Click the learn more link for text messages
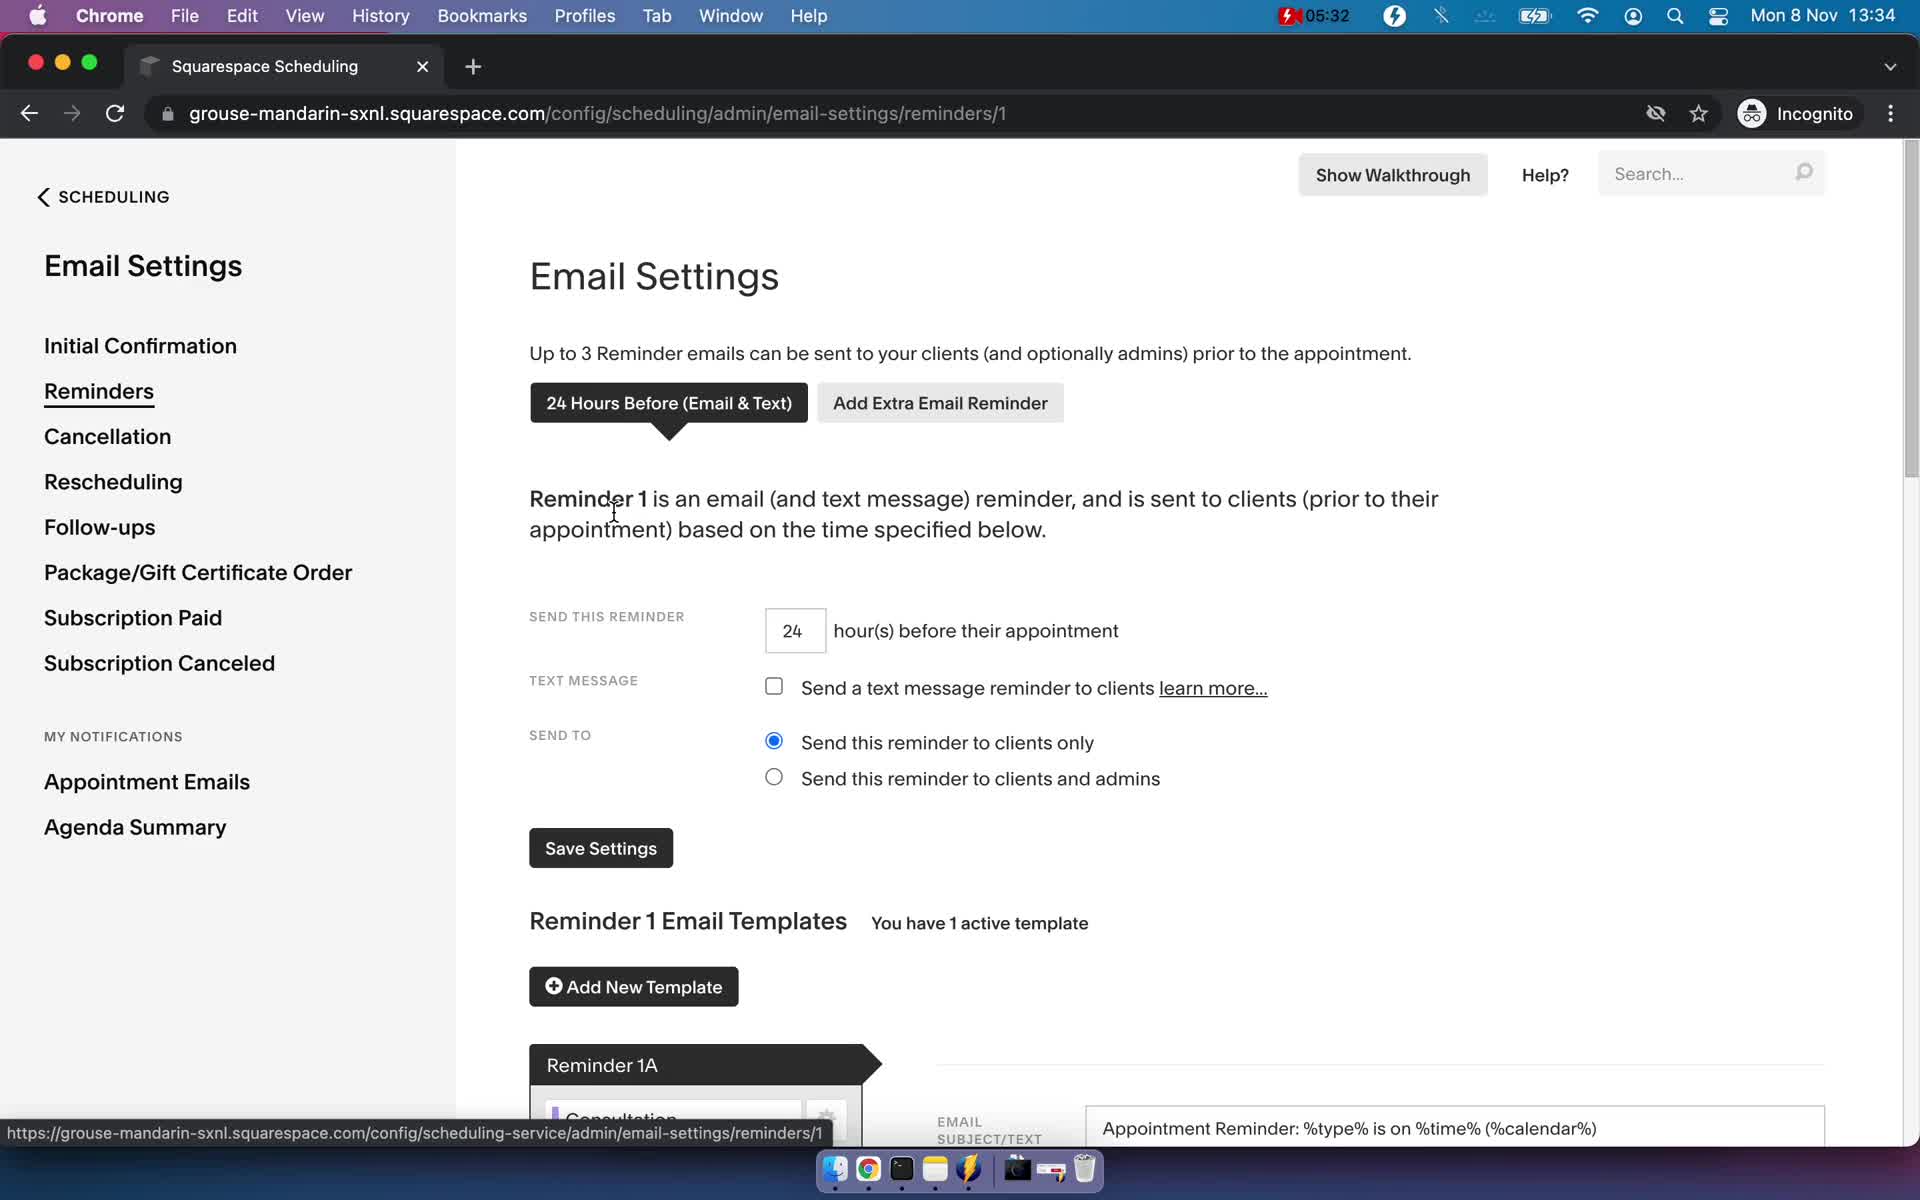The width and height of the screenshot is (1920, 1200). [1212, 688]
